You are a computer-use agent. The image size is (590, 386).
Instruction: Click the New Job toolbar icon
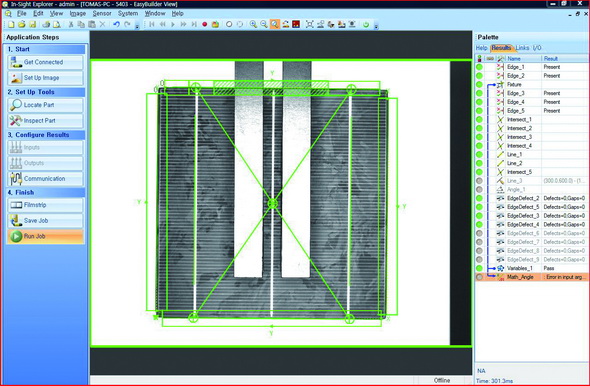coord(11,24)
